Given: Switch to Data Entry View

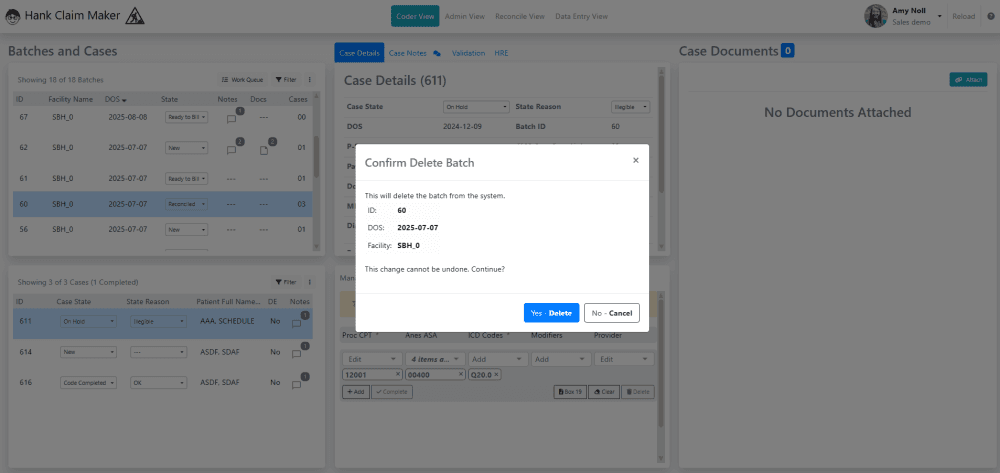Looking at the screenshot, I should [581, 17].
